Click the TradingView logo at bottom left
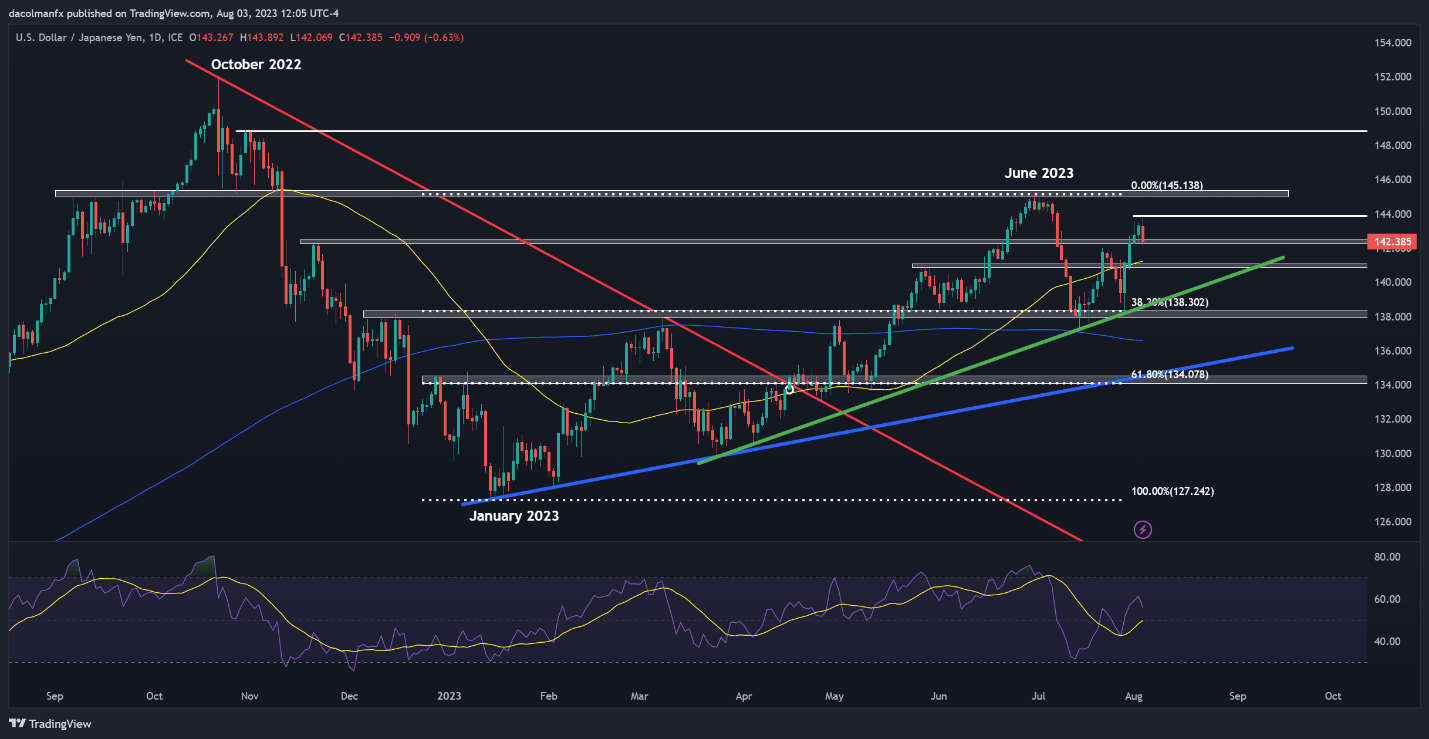 50,723
